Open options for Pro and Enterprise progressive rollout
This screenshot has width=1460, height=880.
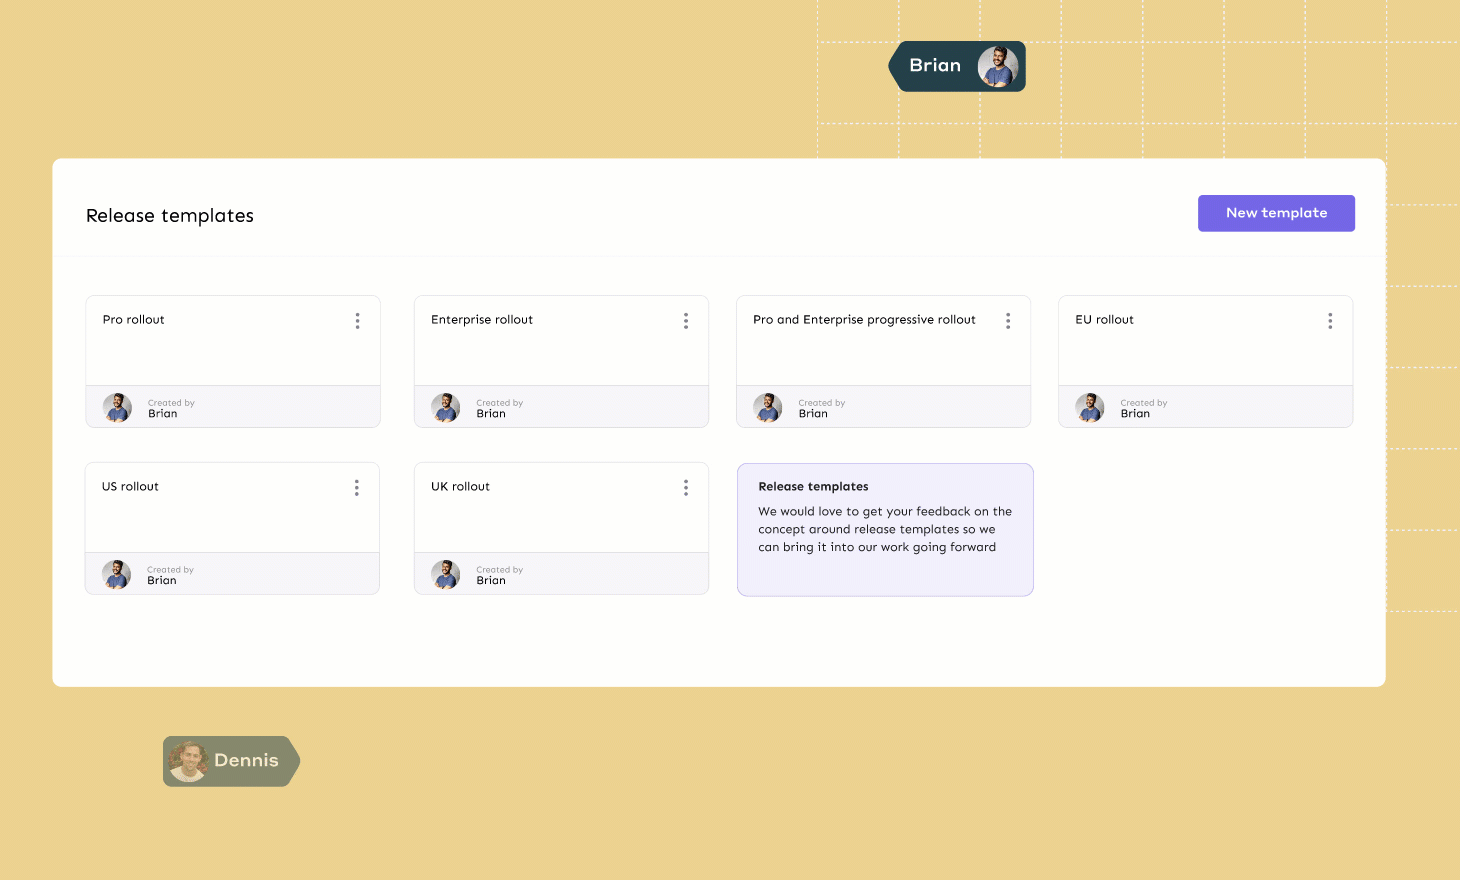(x=1008, y=321)
